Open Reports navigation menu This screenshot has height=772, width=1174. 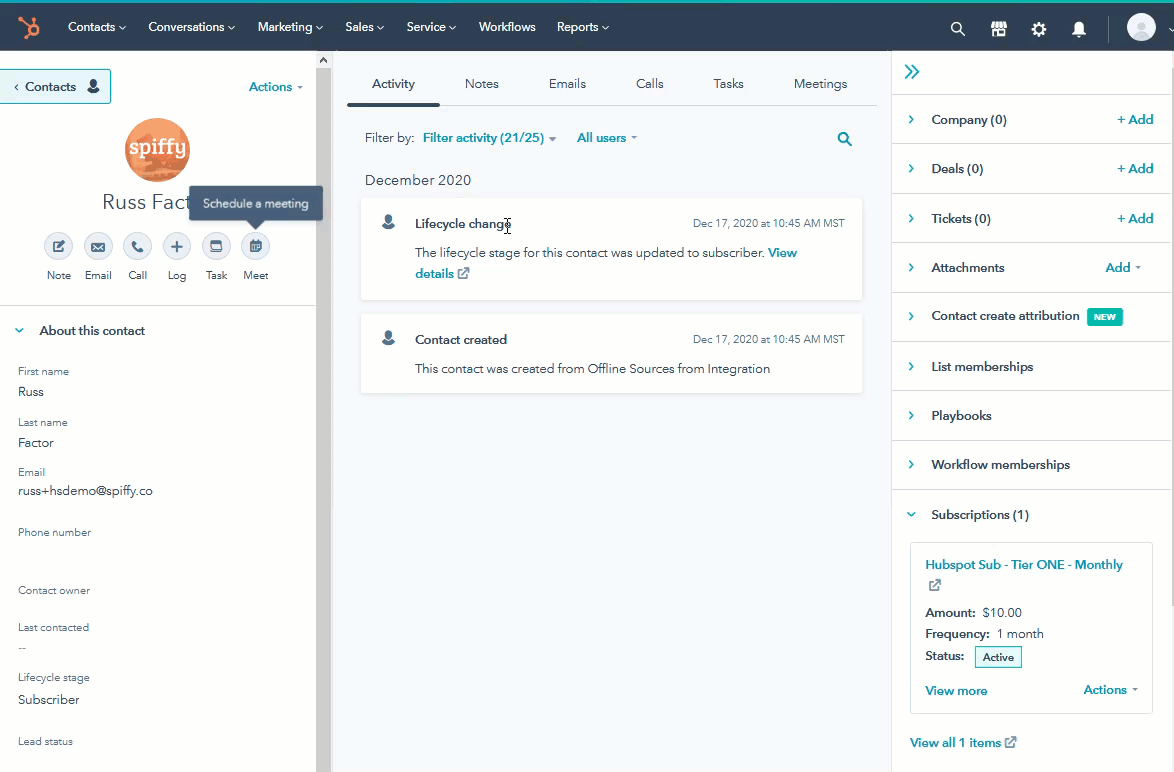(x=583, y=27)
